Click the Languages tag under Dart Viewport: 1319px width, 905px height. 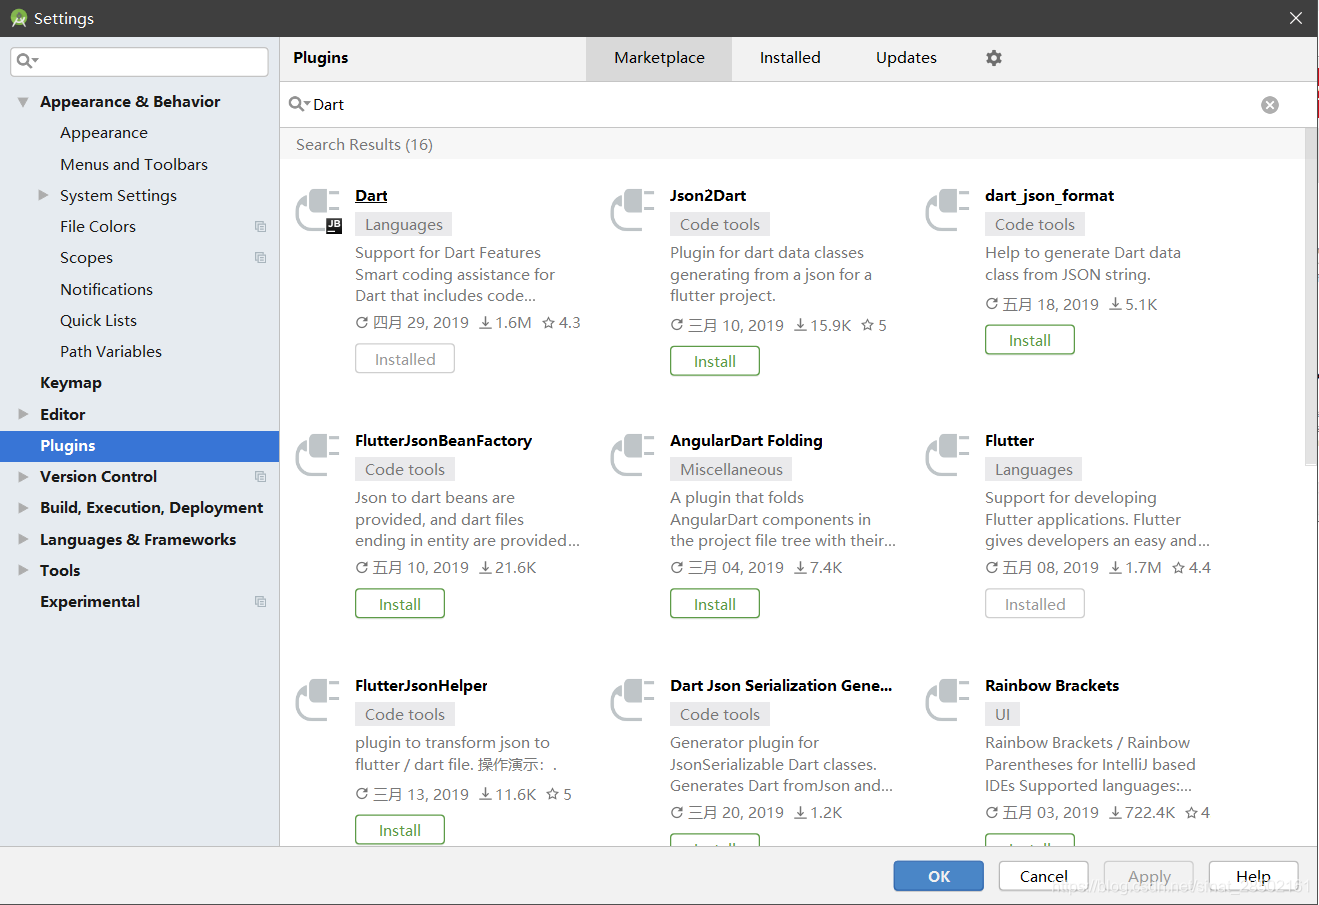[404, 225]
